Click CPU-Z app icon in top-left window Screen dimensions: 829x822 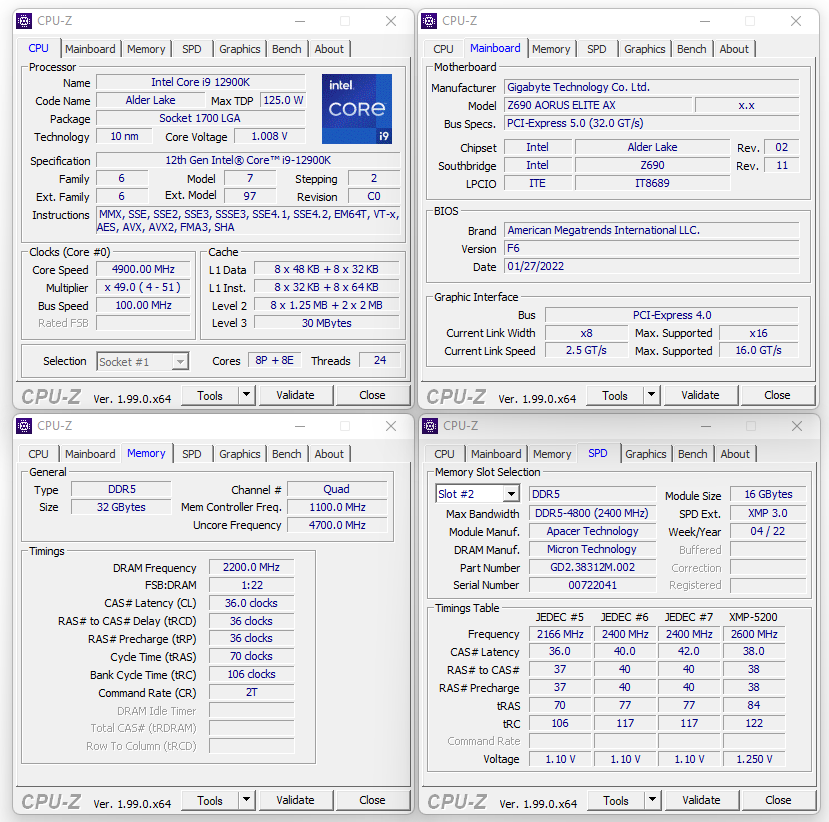tap(24, 21)
